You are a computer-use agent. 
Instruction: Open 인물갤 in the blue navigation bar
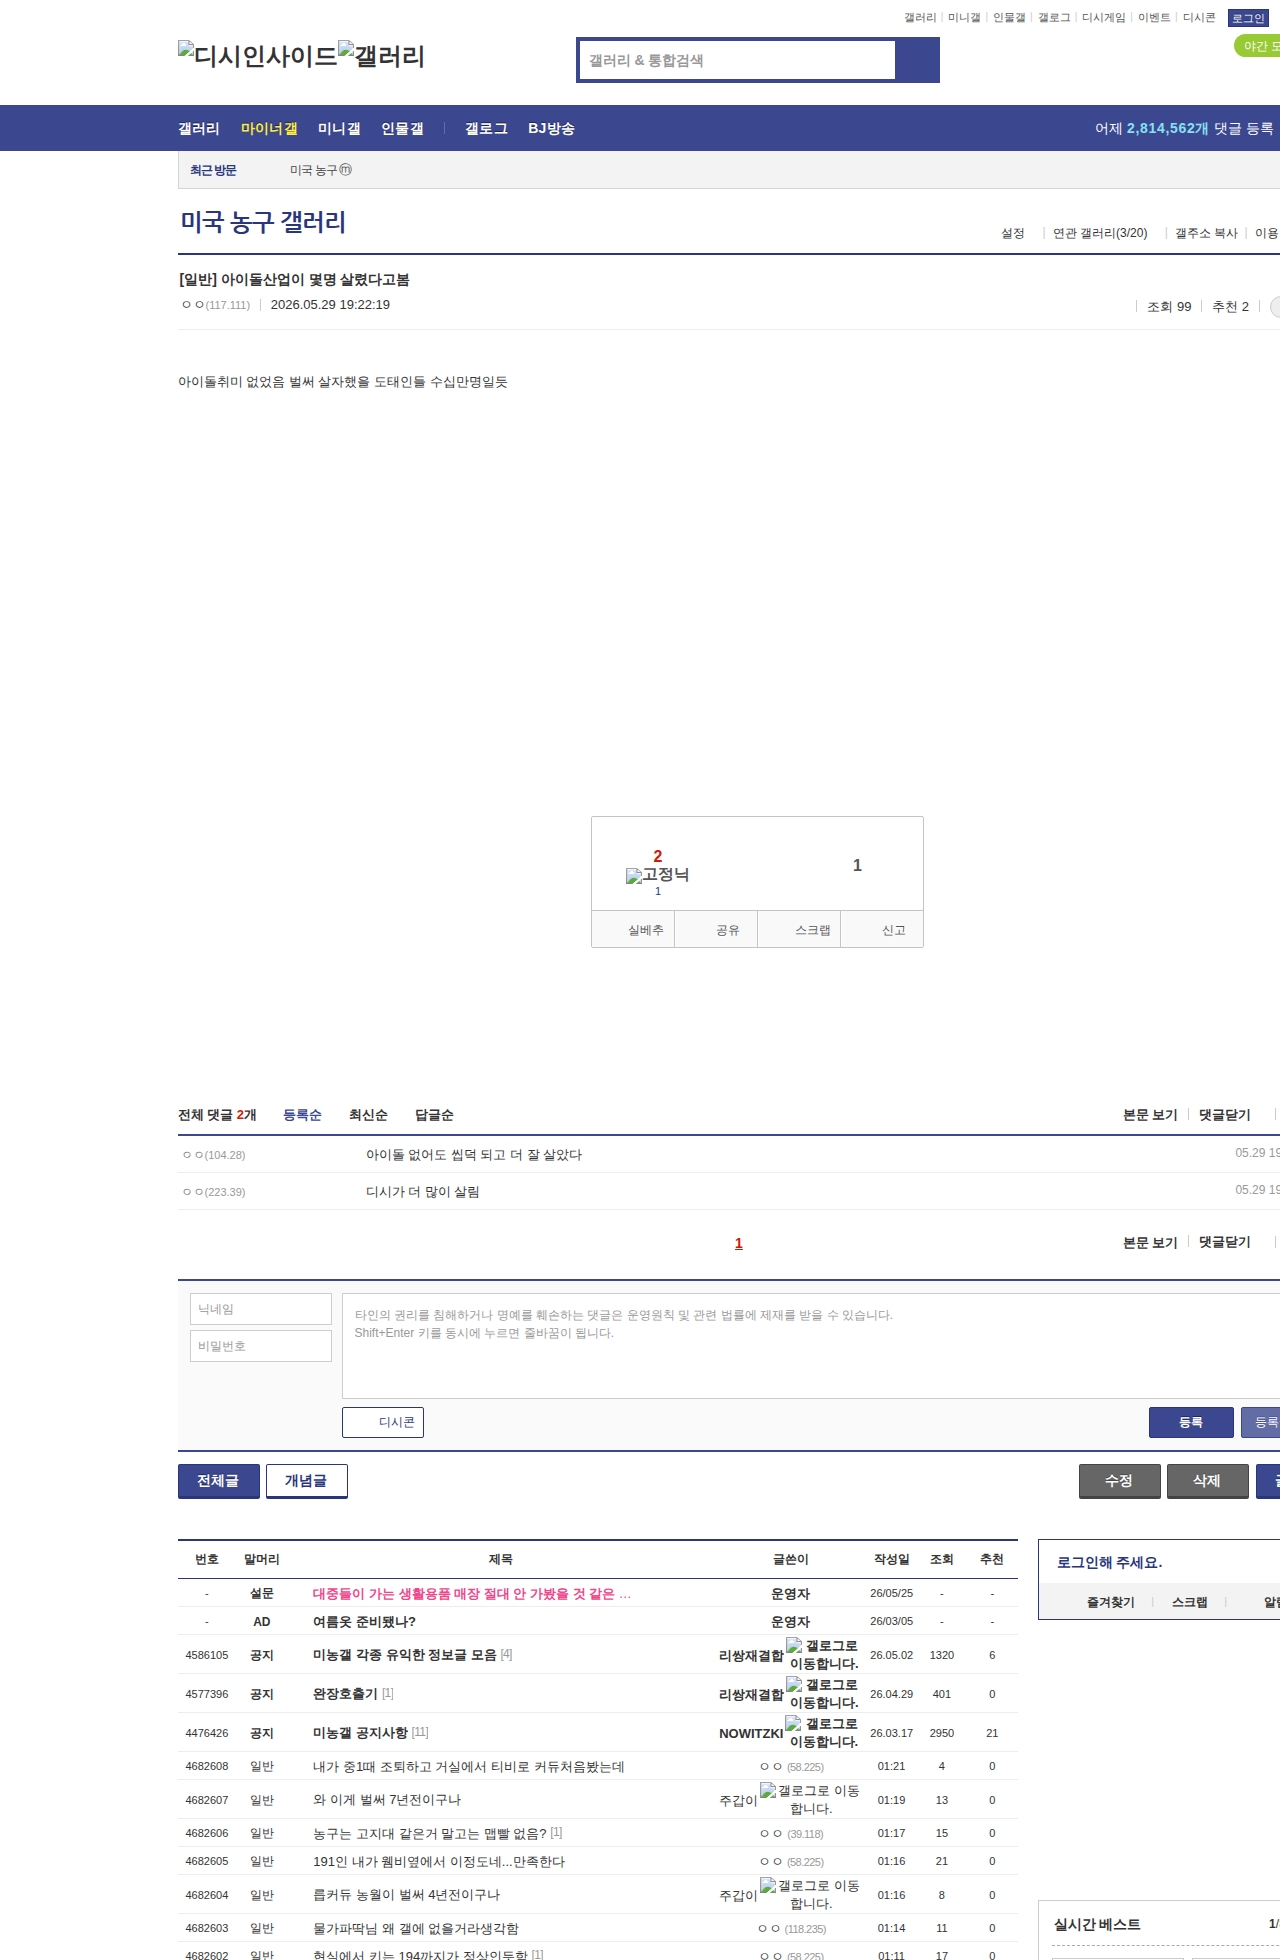[402, 128]
